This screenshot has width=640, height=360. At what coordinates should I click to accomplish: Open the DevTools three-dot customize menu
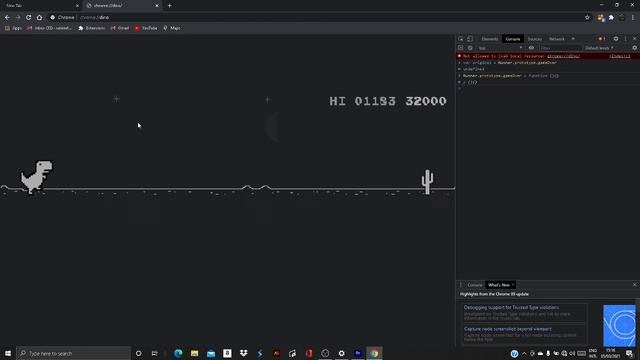click(625, 39)
